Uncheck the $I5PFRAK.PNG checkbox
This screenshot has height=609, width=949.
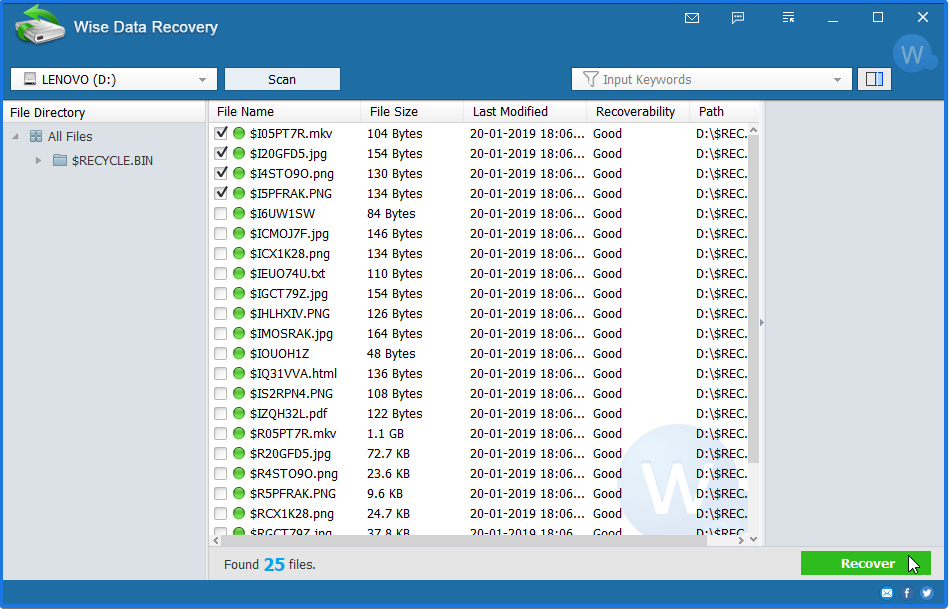pyautogui.click(x=221, y=193)
